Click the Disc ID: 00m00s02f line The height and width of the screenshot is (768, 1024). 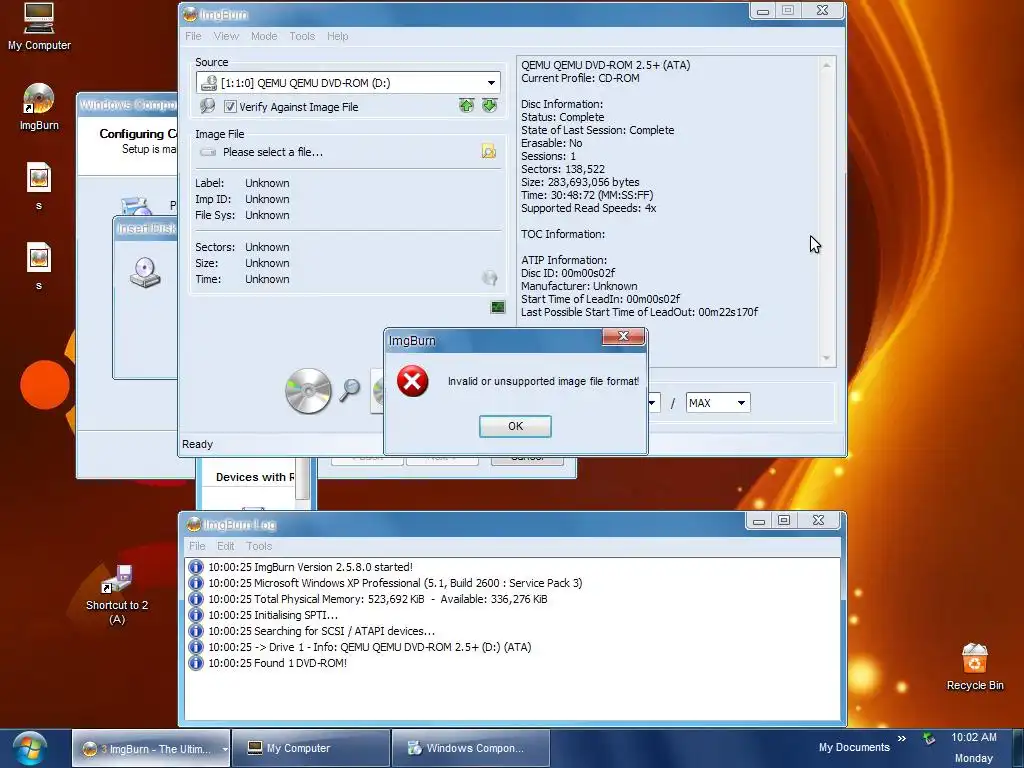pos(568,273)
